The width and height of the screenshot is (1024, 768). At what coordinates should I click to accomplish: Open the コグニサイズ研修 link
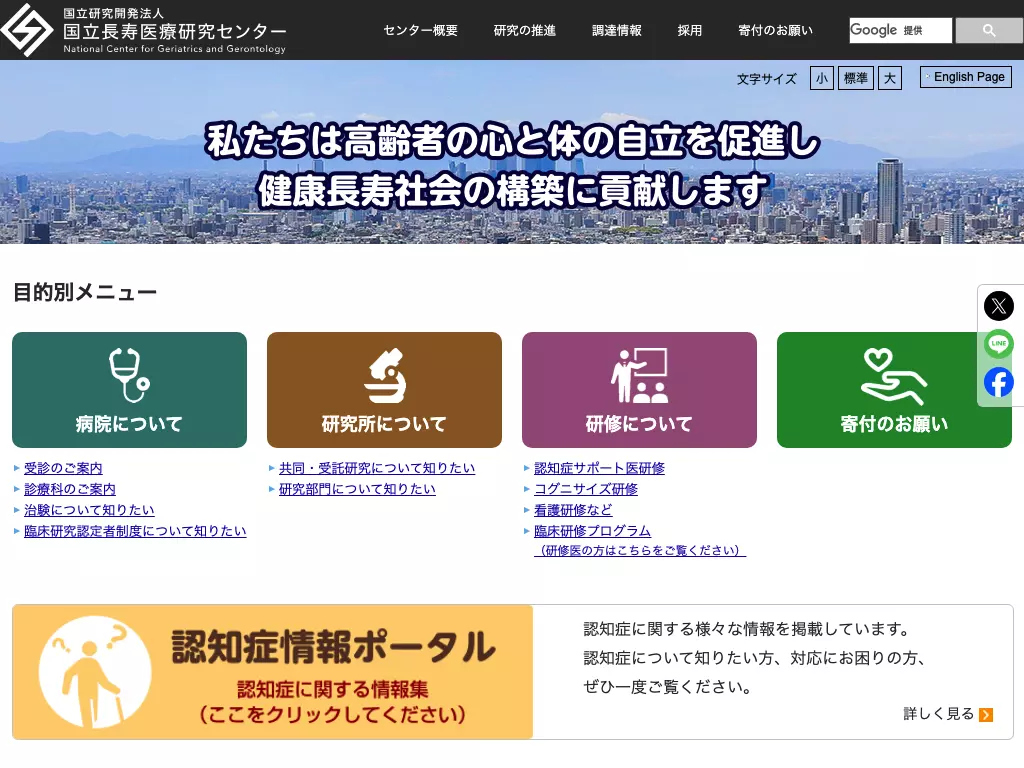[586, 489]
